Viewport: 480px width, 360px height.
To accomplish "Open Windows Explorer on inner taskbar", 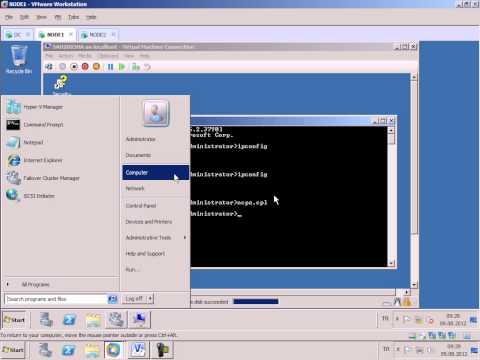I will tap(93, 320).
